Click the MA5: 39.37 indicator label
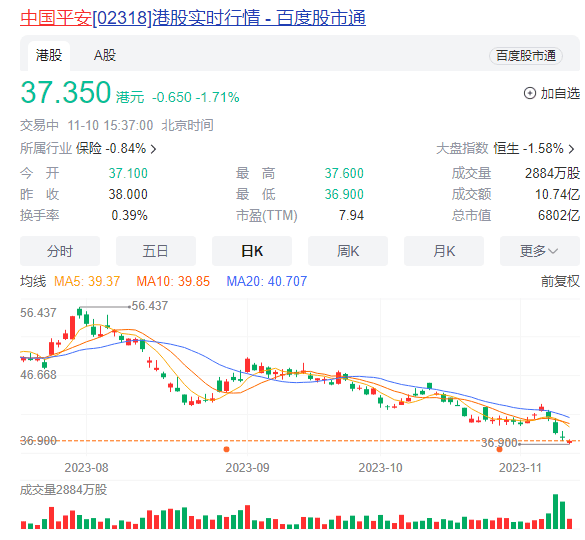Screen dimensions: 585x540 pos(87,281)
